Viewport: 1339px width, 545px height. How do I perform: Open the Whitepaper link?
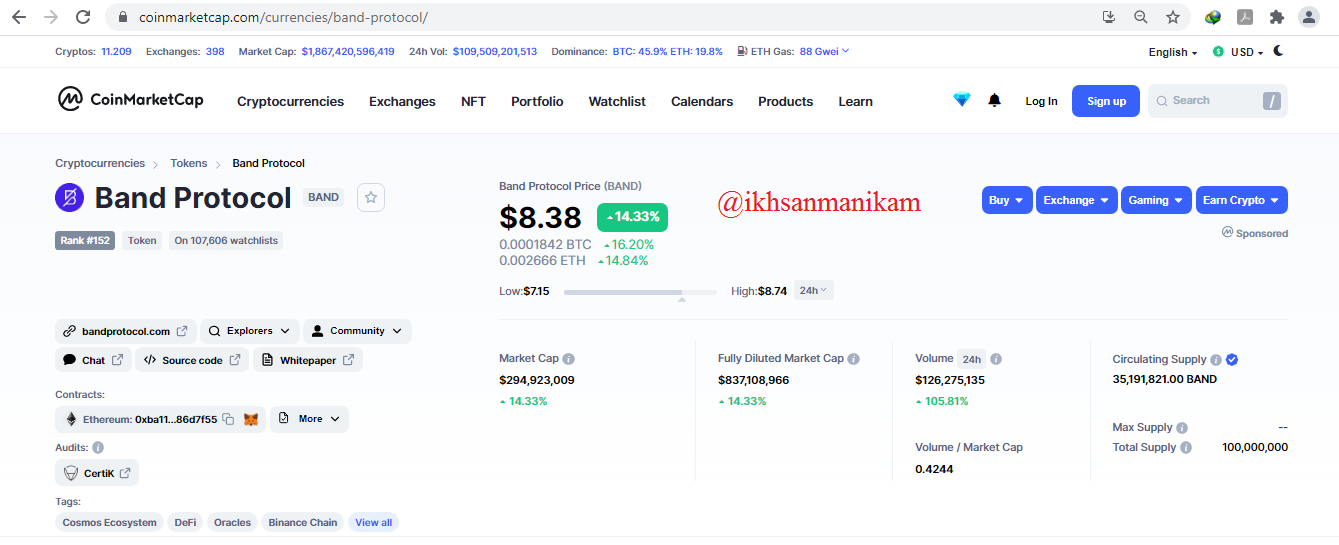pos(308,360)
